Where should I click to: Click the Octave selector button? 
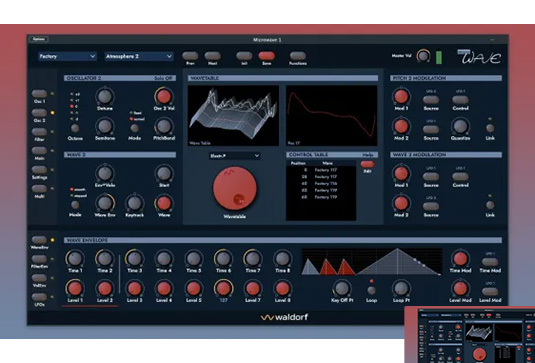tap(75, 128)
